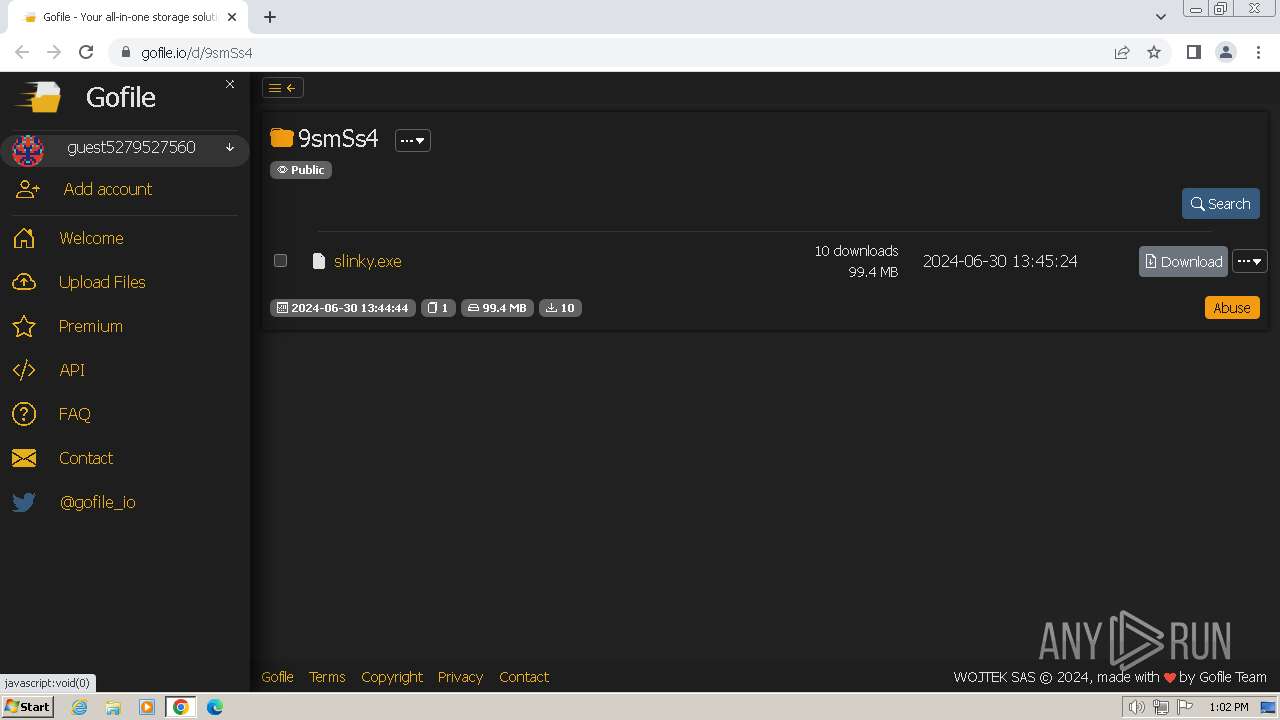Go to Welcome page
Screen dimensions: 1280x720
pyautogui.click(x=91, y=238)
